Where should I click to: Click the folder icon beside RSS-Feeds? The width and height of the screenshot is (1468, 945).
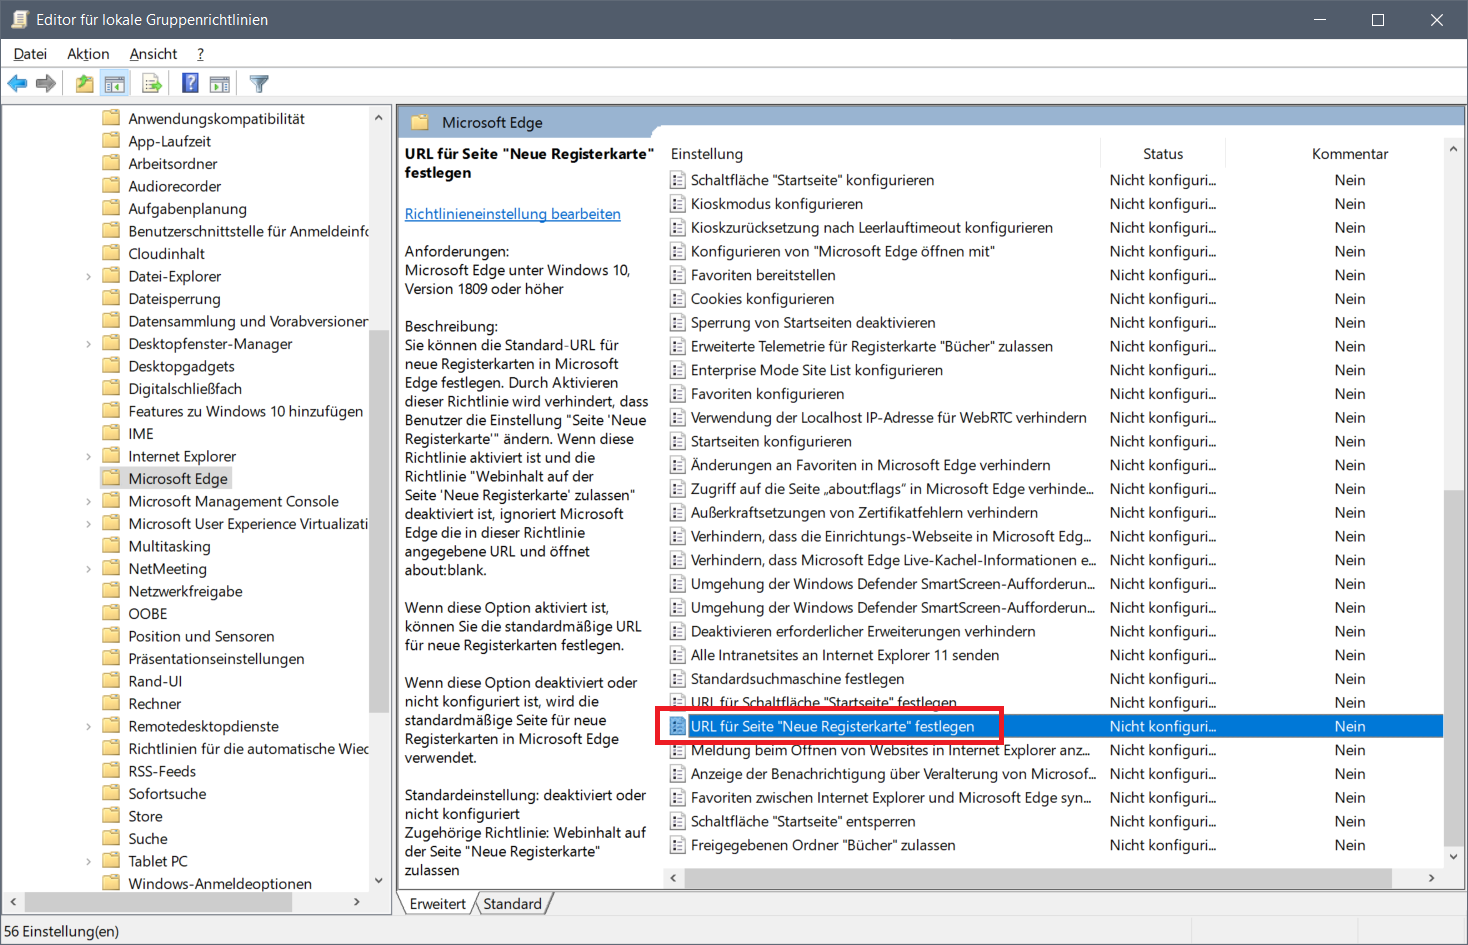pyautogui.click(x=111, y=771)
